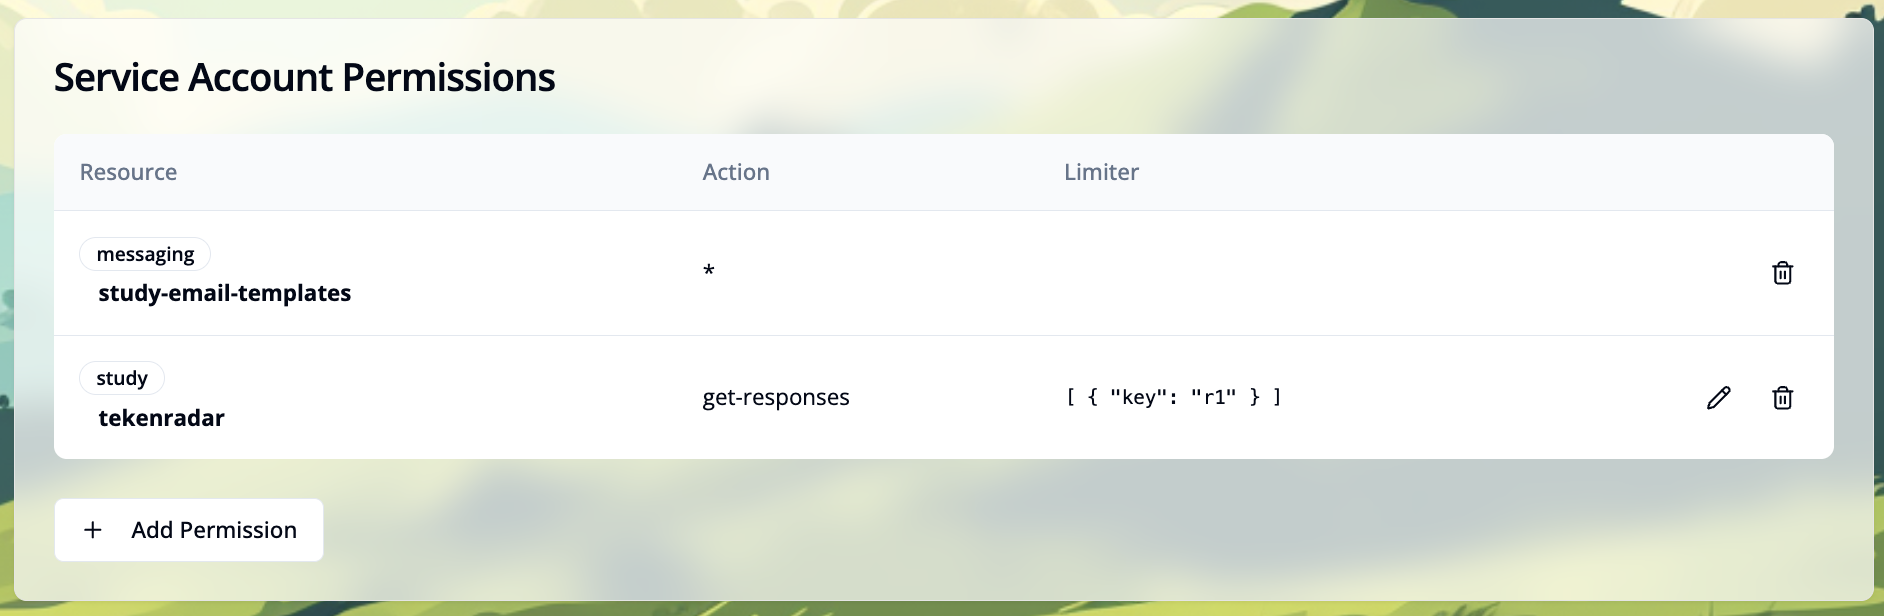The height and width of the screenshot is (616, 1884).
Task: Click the Service Account Permissions heading
Action: (305, 76)
